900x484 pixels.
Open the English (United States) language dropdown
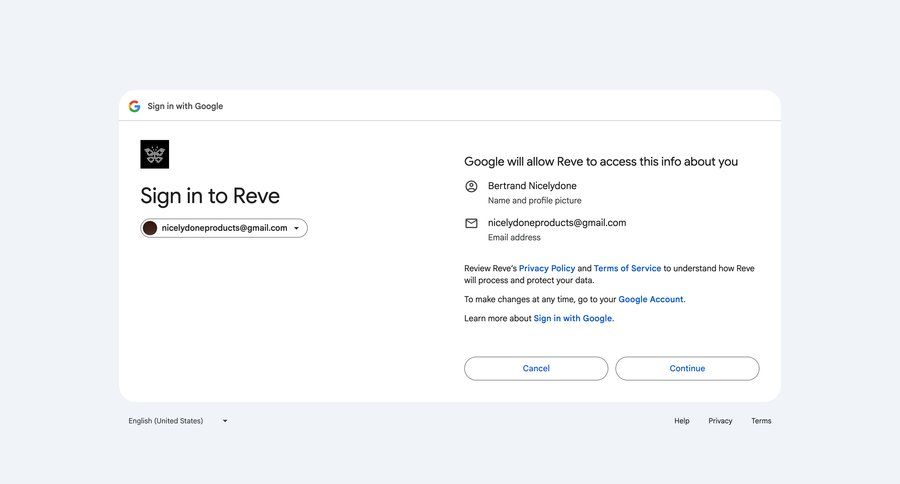click(x=178, y=421)
